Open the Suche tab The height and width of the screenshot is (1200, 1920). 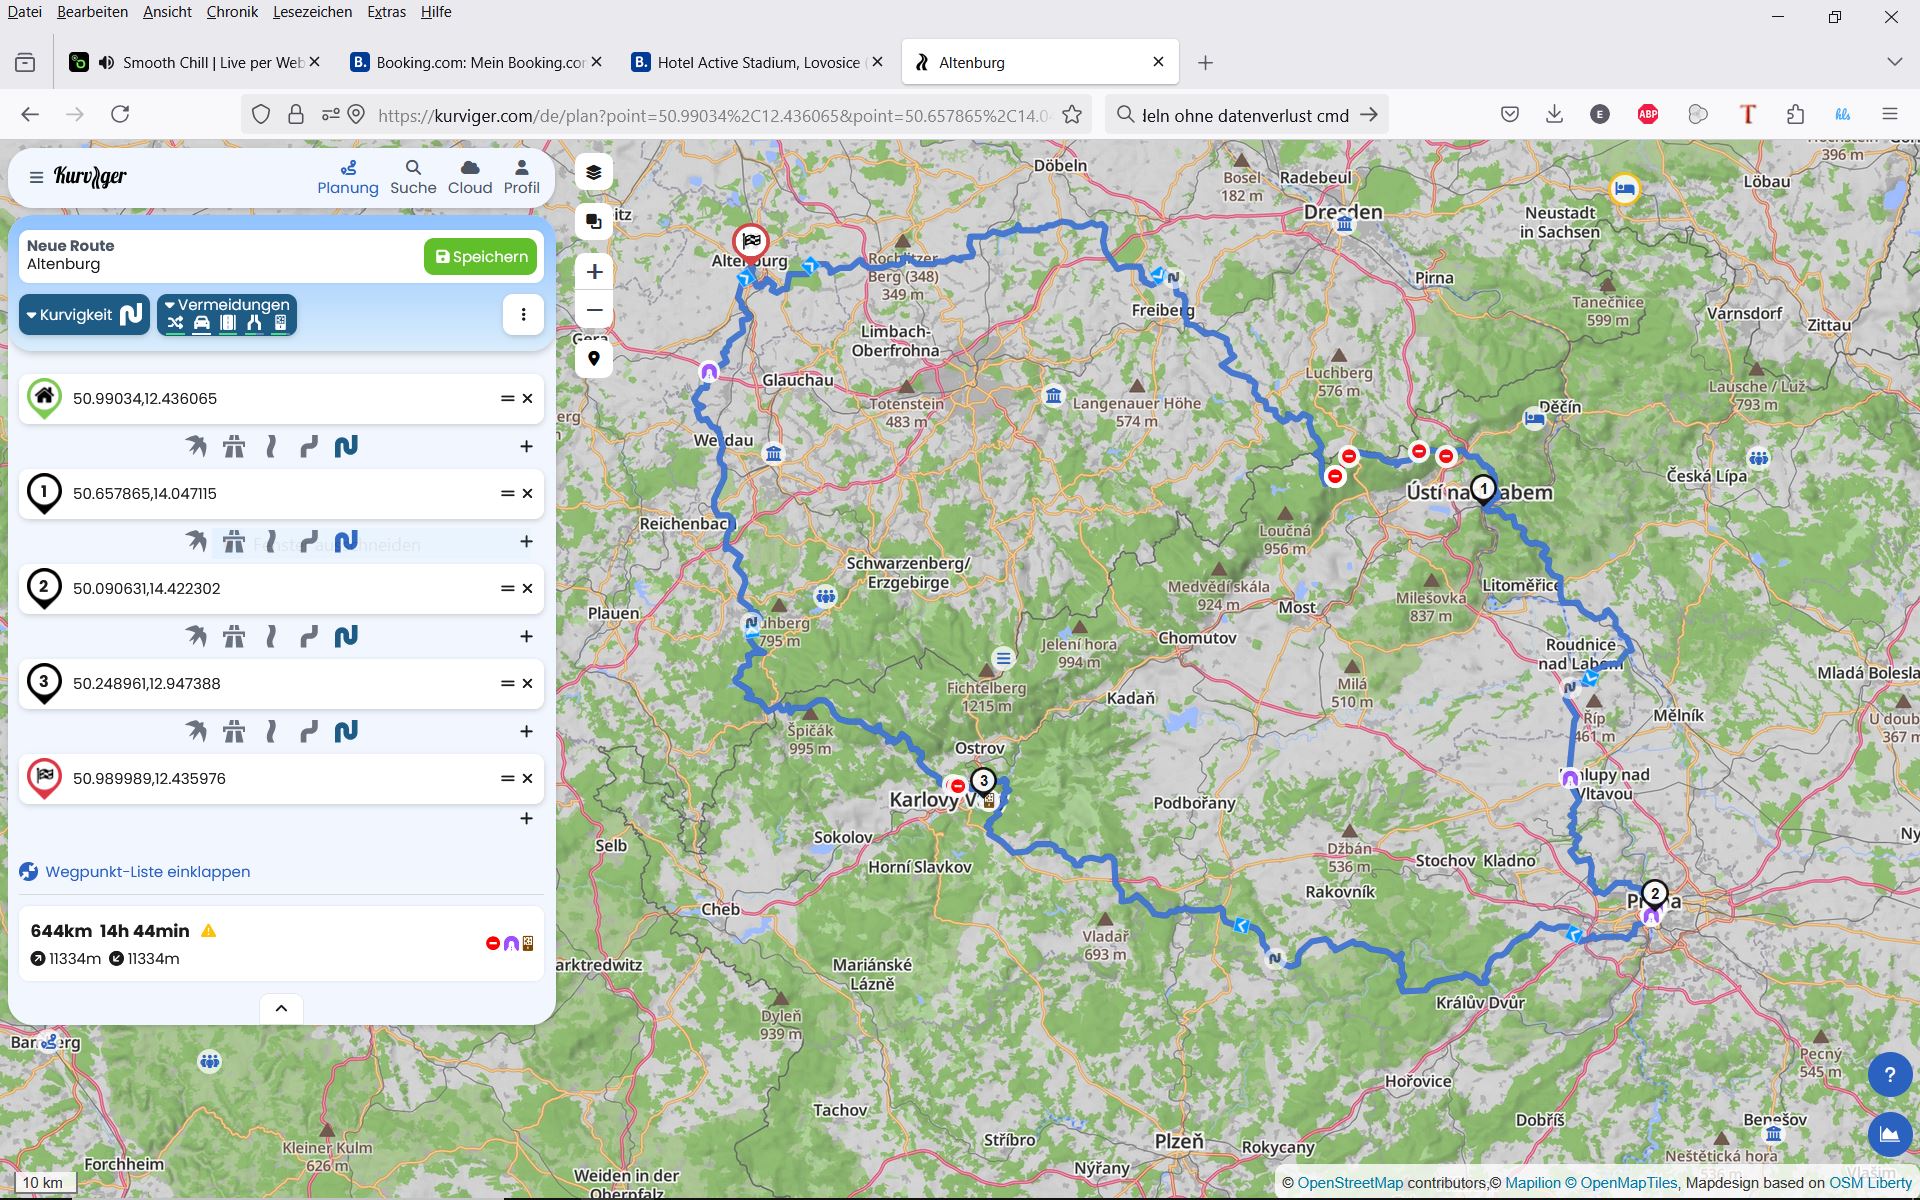coord(413,177)
